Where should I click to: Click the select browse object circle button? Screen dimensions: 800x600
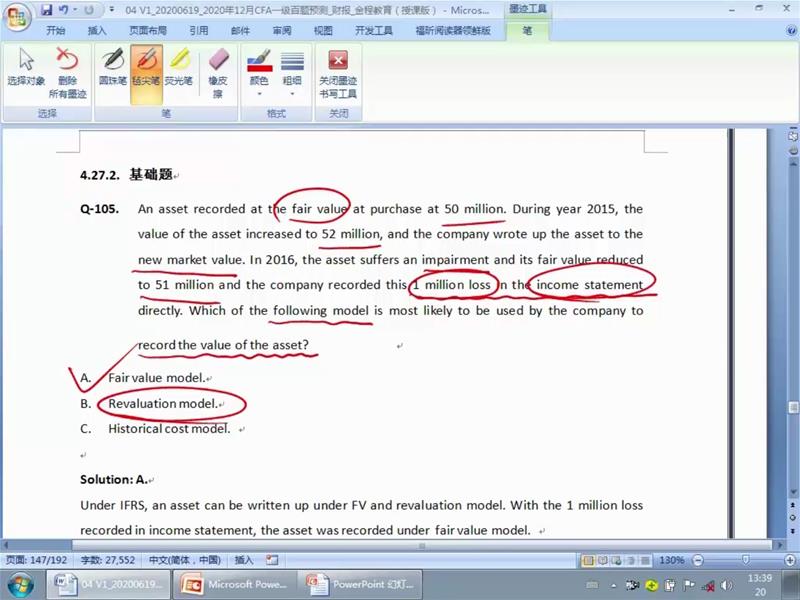pyautogui.click(x=793, y=517)
